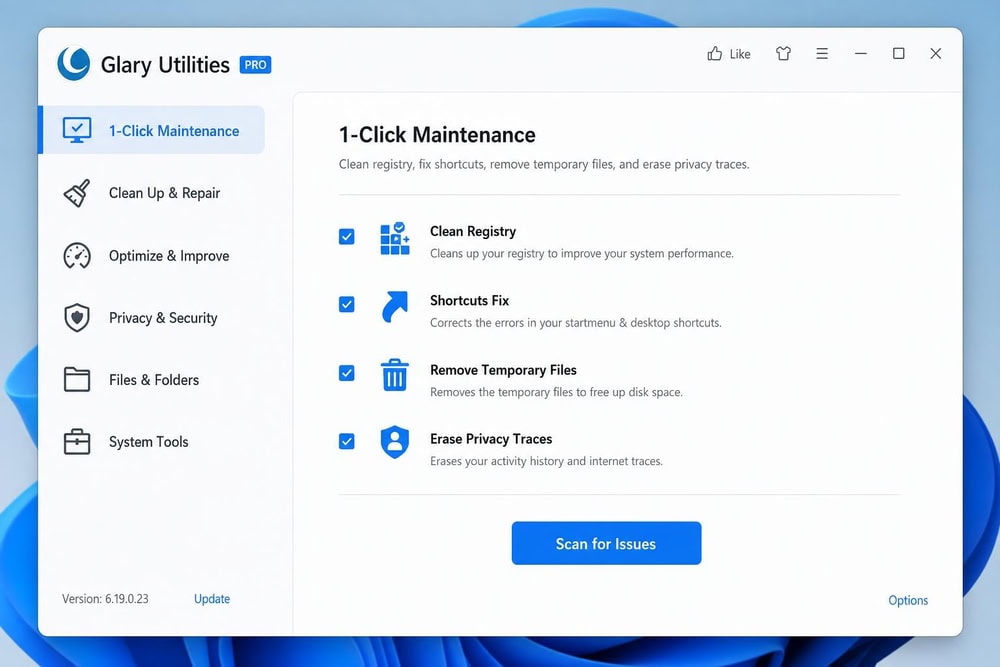Click 'Removes the temporary files' description

click(x=556, y=392)
